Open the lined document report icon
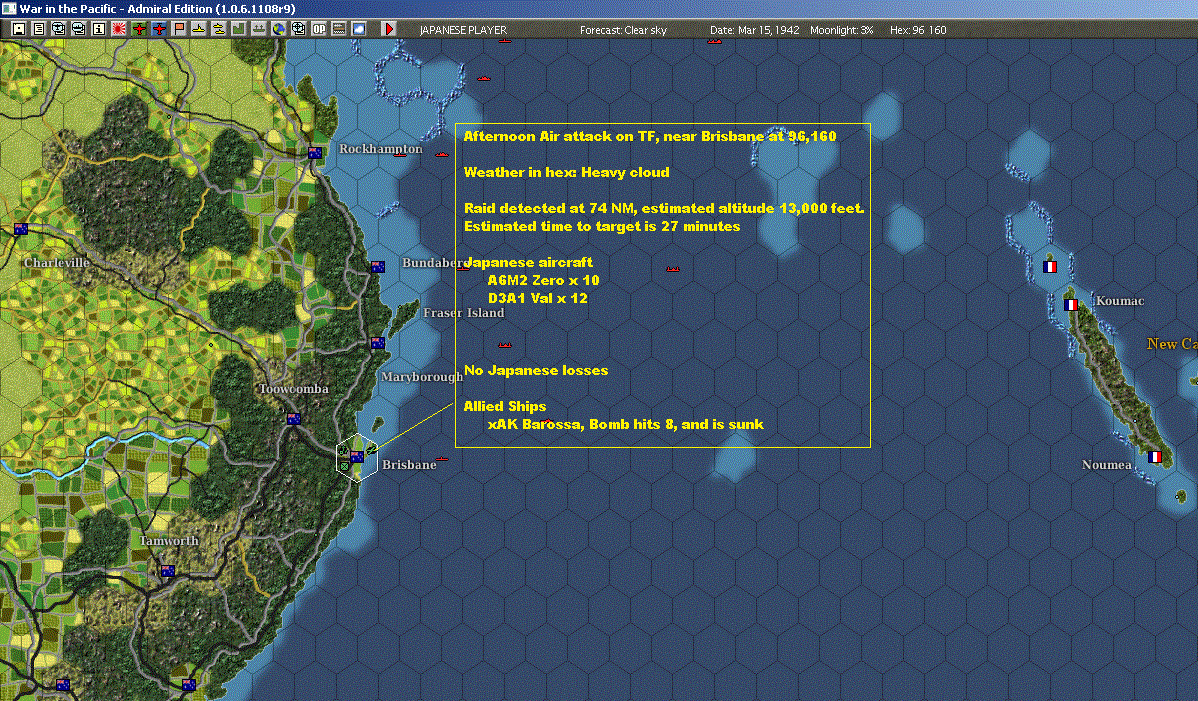Viewport: 1198px width, 701px height. click(39, 29)
